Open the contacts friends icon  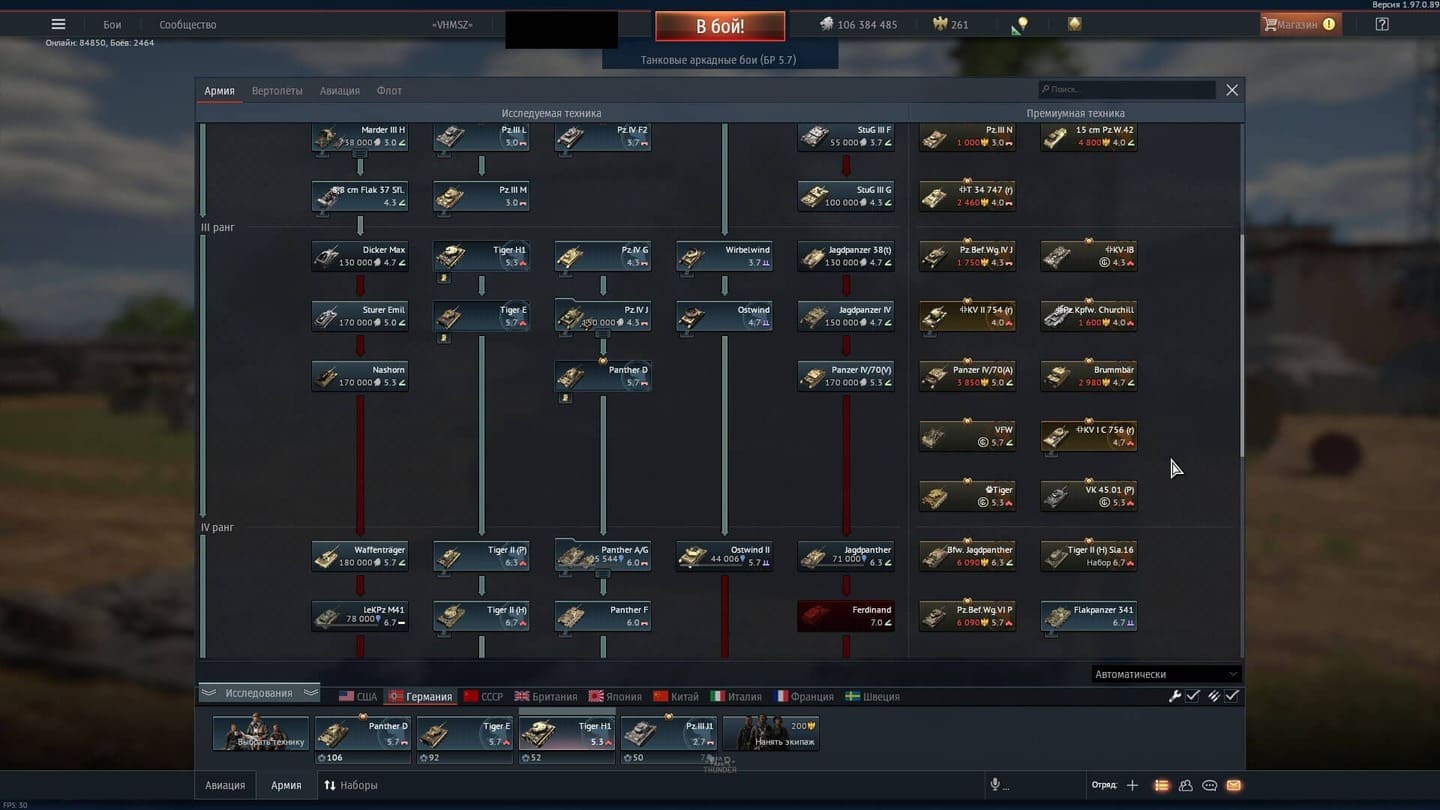1185,786
